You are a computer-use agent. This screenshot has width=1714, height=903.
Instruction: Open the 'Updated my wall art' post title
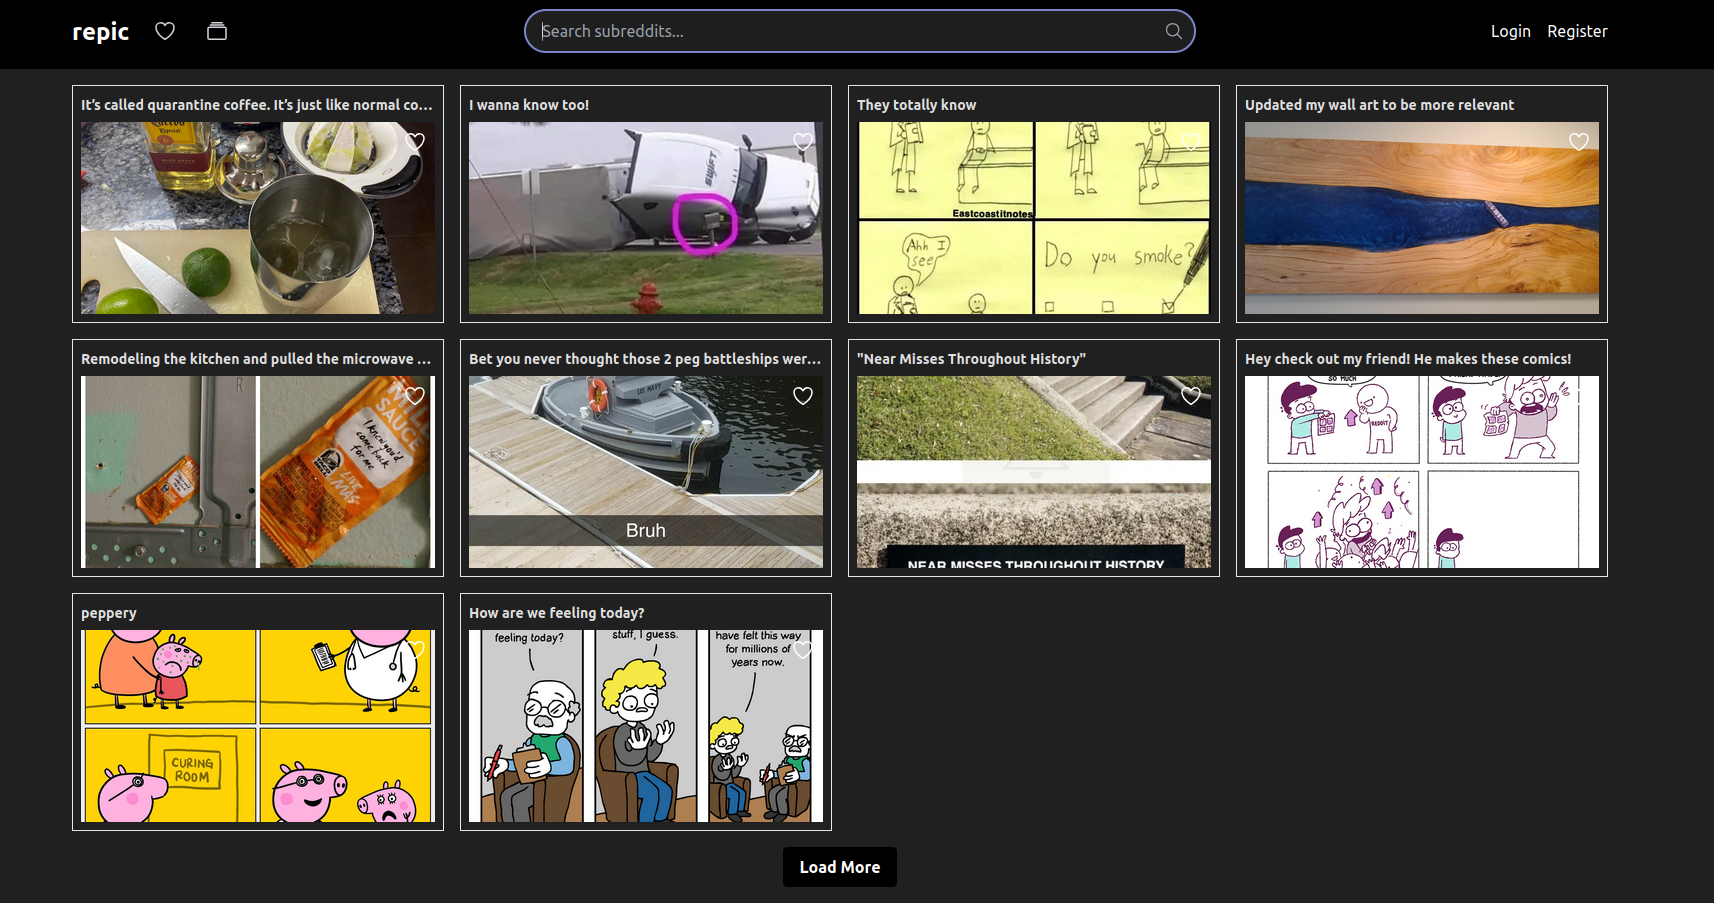pos(1379,105)
